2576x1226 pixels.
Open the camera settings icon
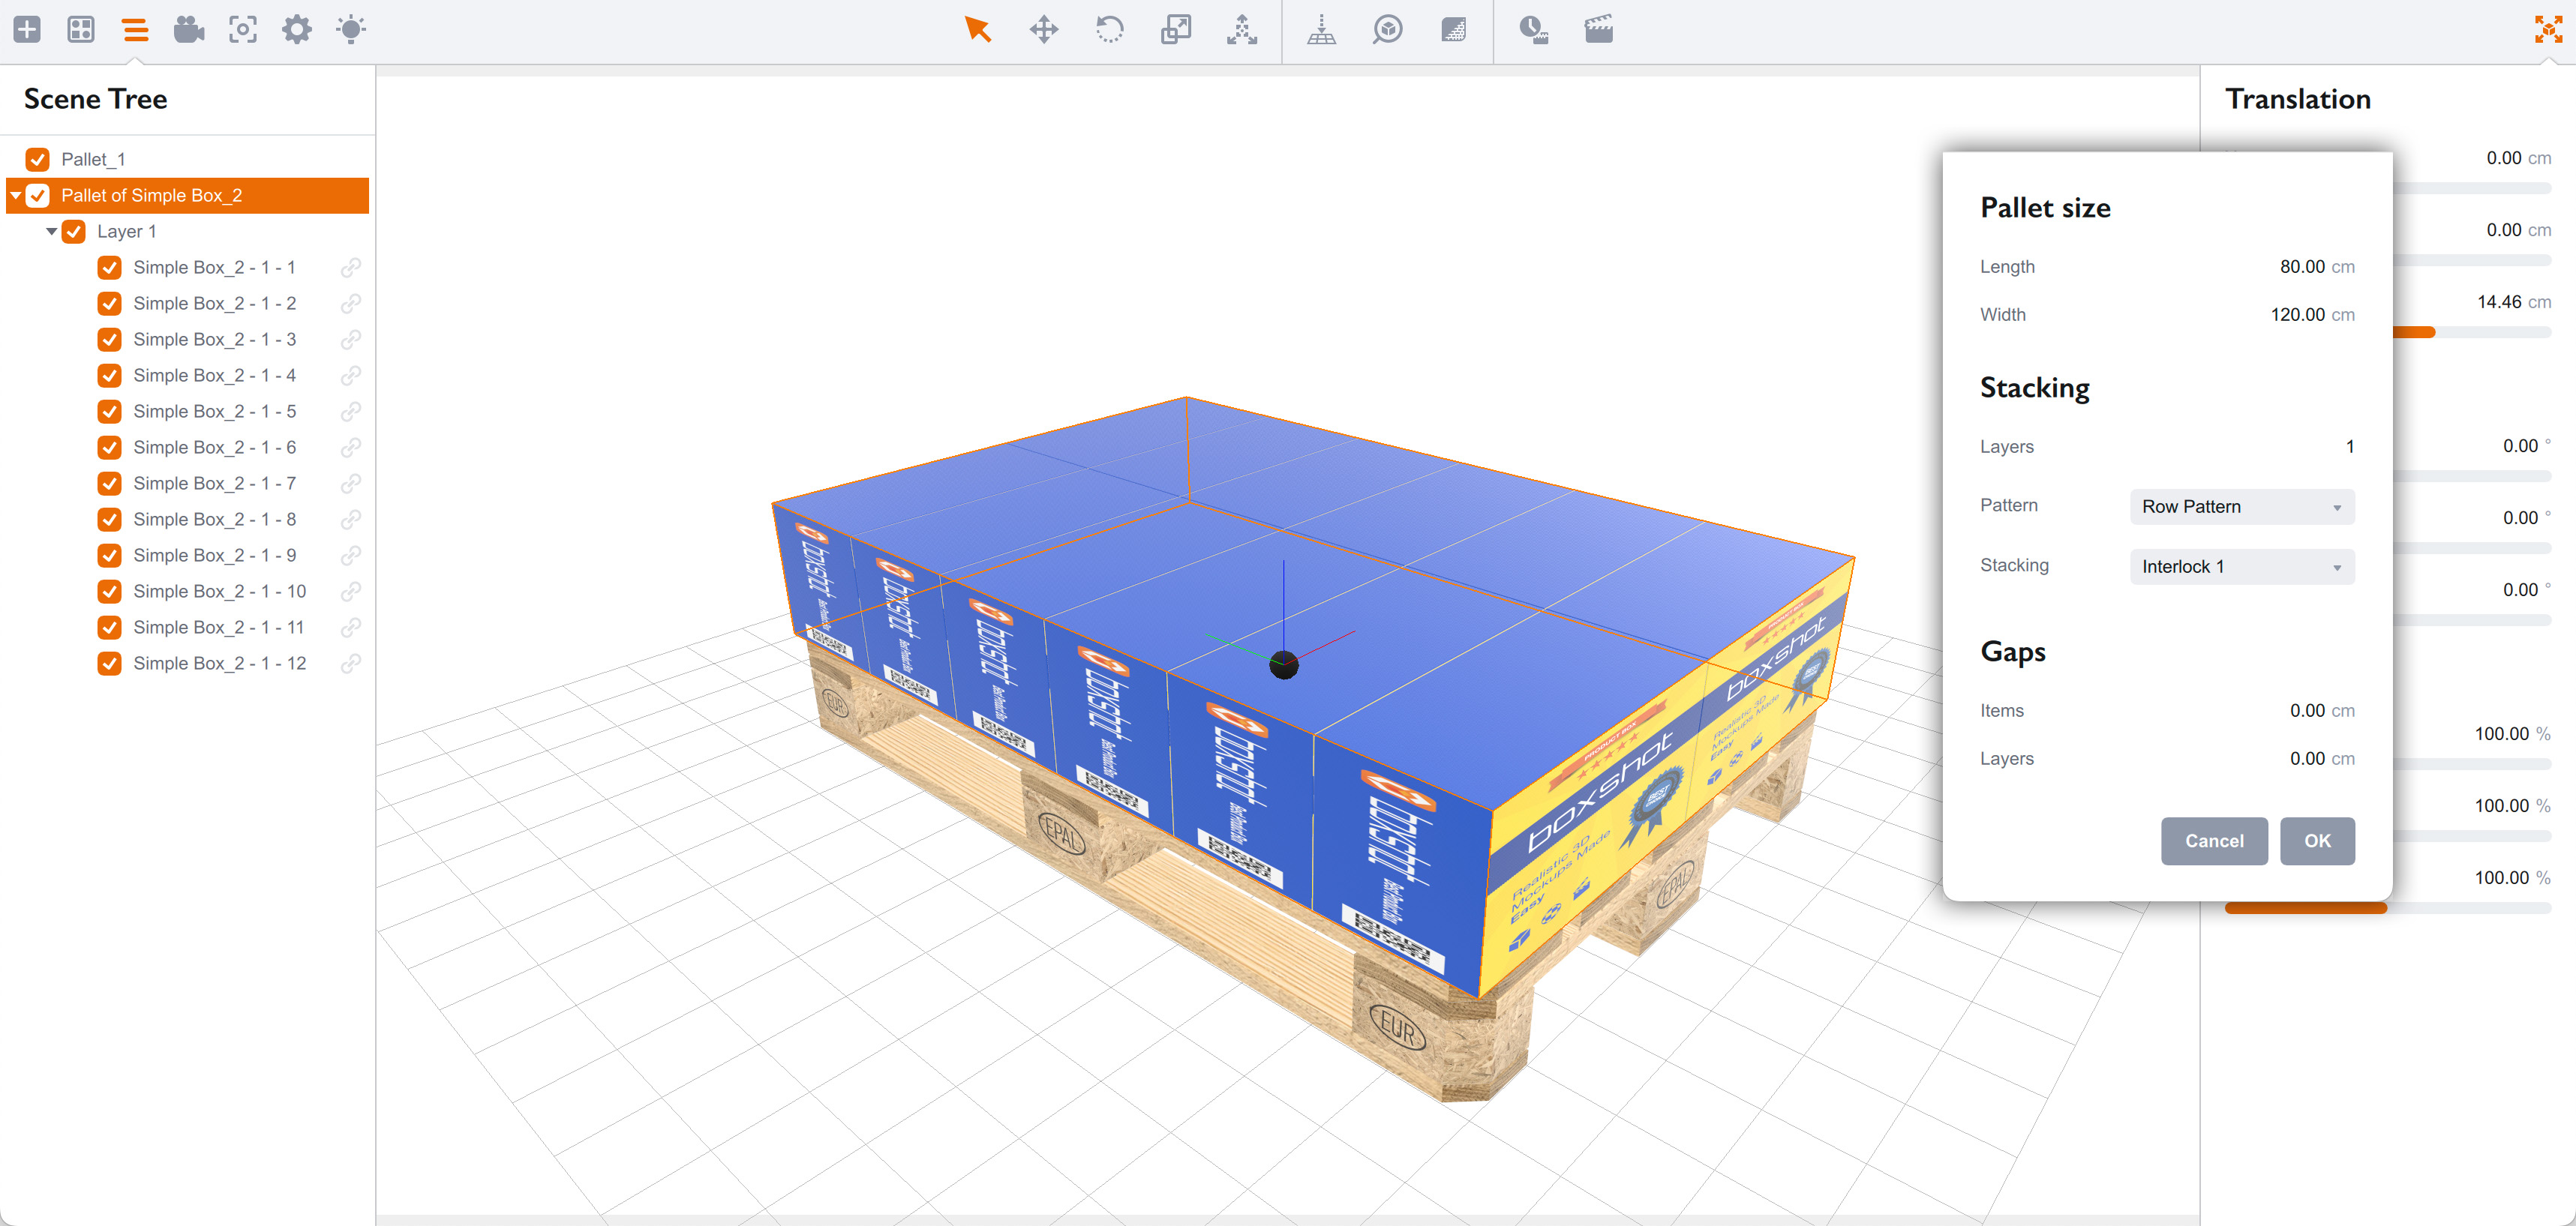click(x=189, y=30)
